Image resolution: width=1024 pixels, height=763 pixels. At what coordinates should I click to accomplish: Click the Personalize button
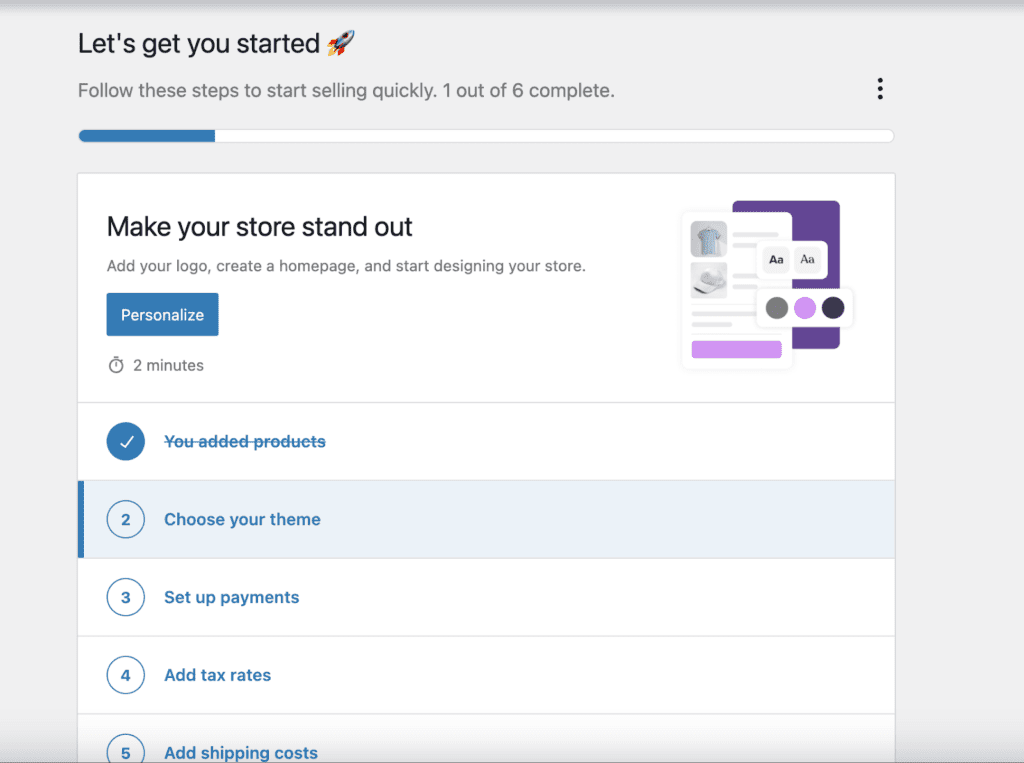[162, 314]
